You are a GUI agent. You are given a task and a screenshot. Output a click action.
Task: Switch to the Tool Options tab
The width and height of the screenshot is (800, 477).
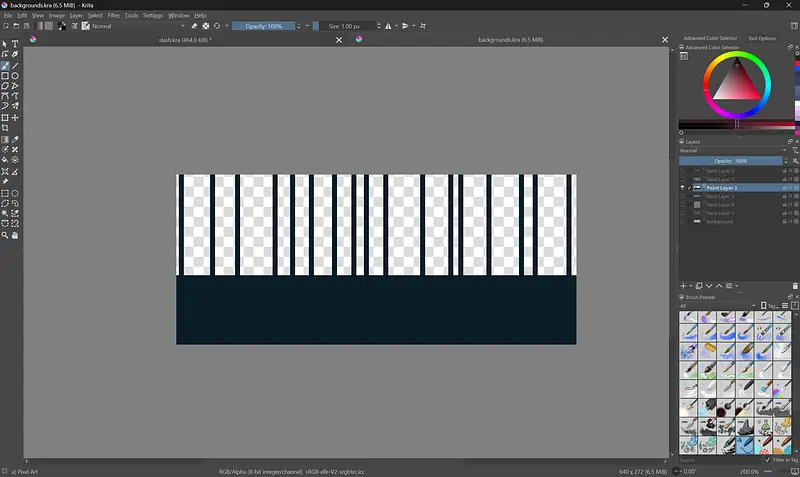[x=761, y=38]
